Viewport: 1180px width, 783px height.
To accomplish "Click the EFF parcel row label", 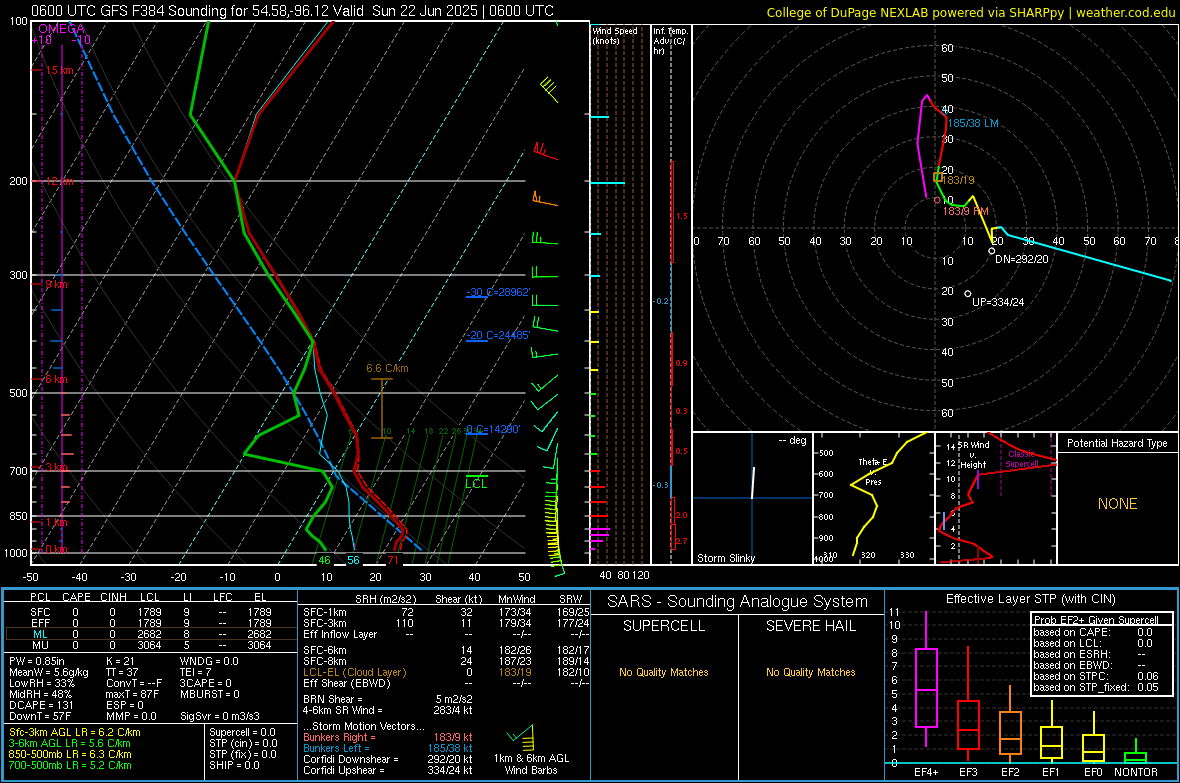I will tap(40, 623).
